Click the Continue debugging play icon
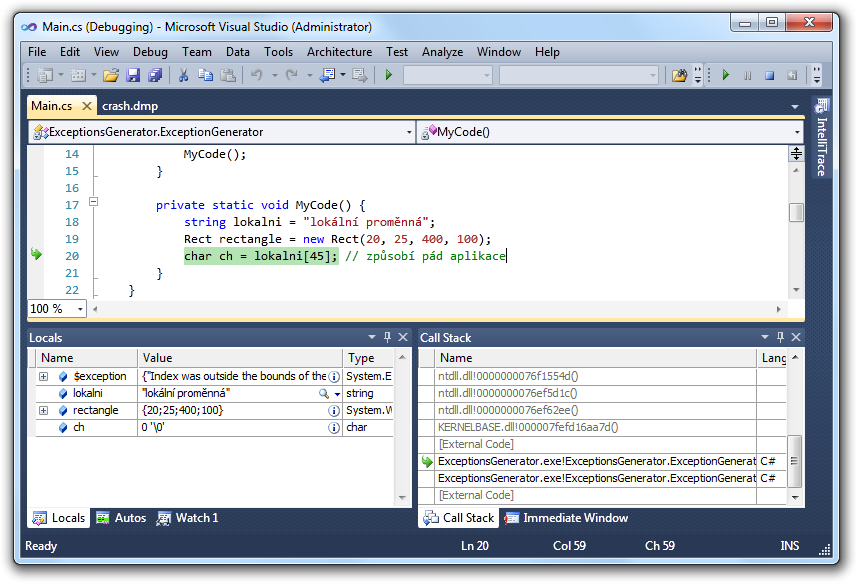 click(726, 75)
